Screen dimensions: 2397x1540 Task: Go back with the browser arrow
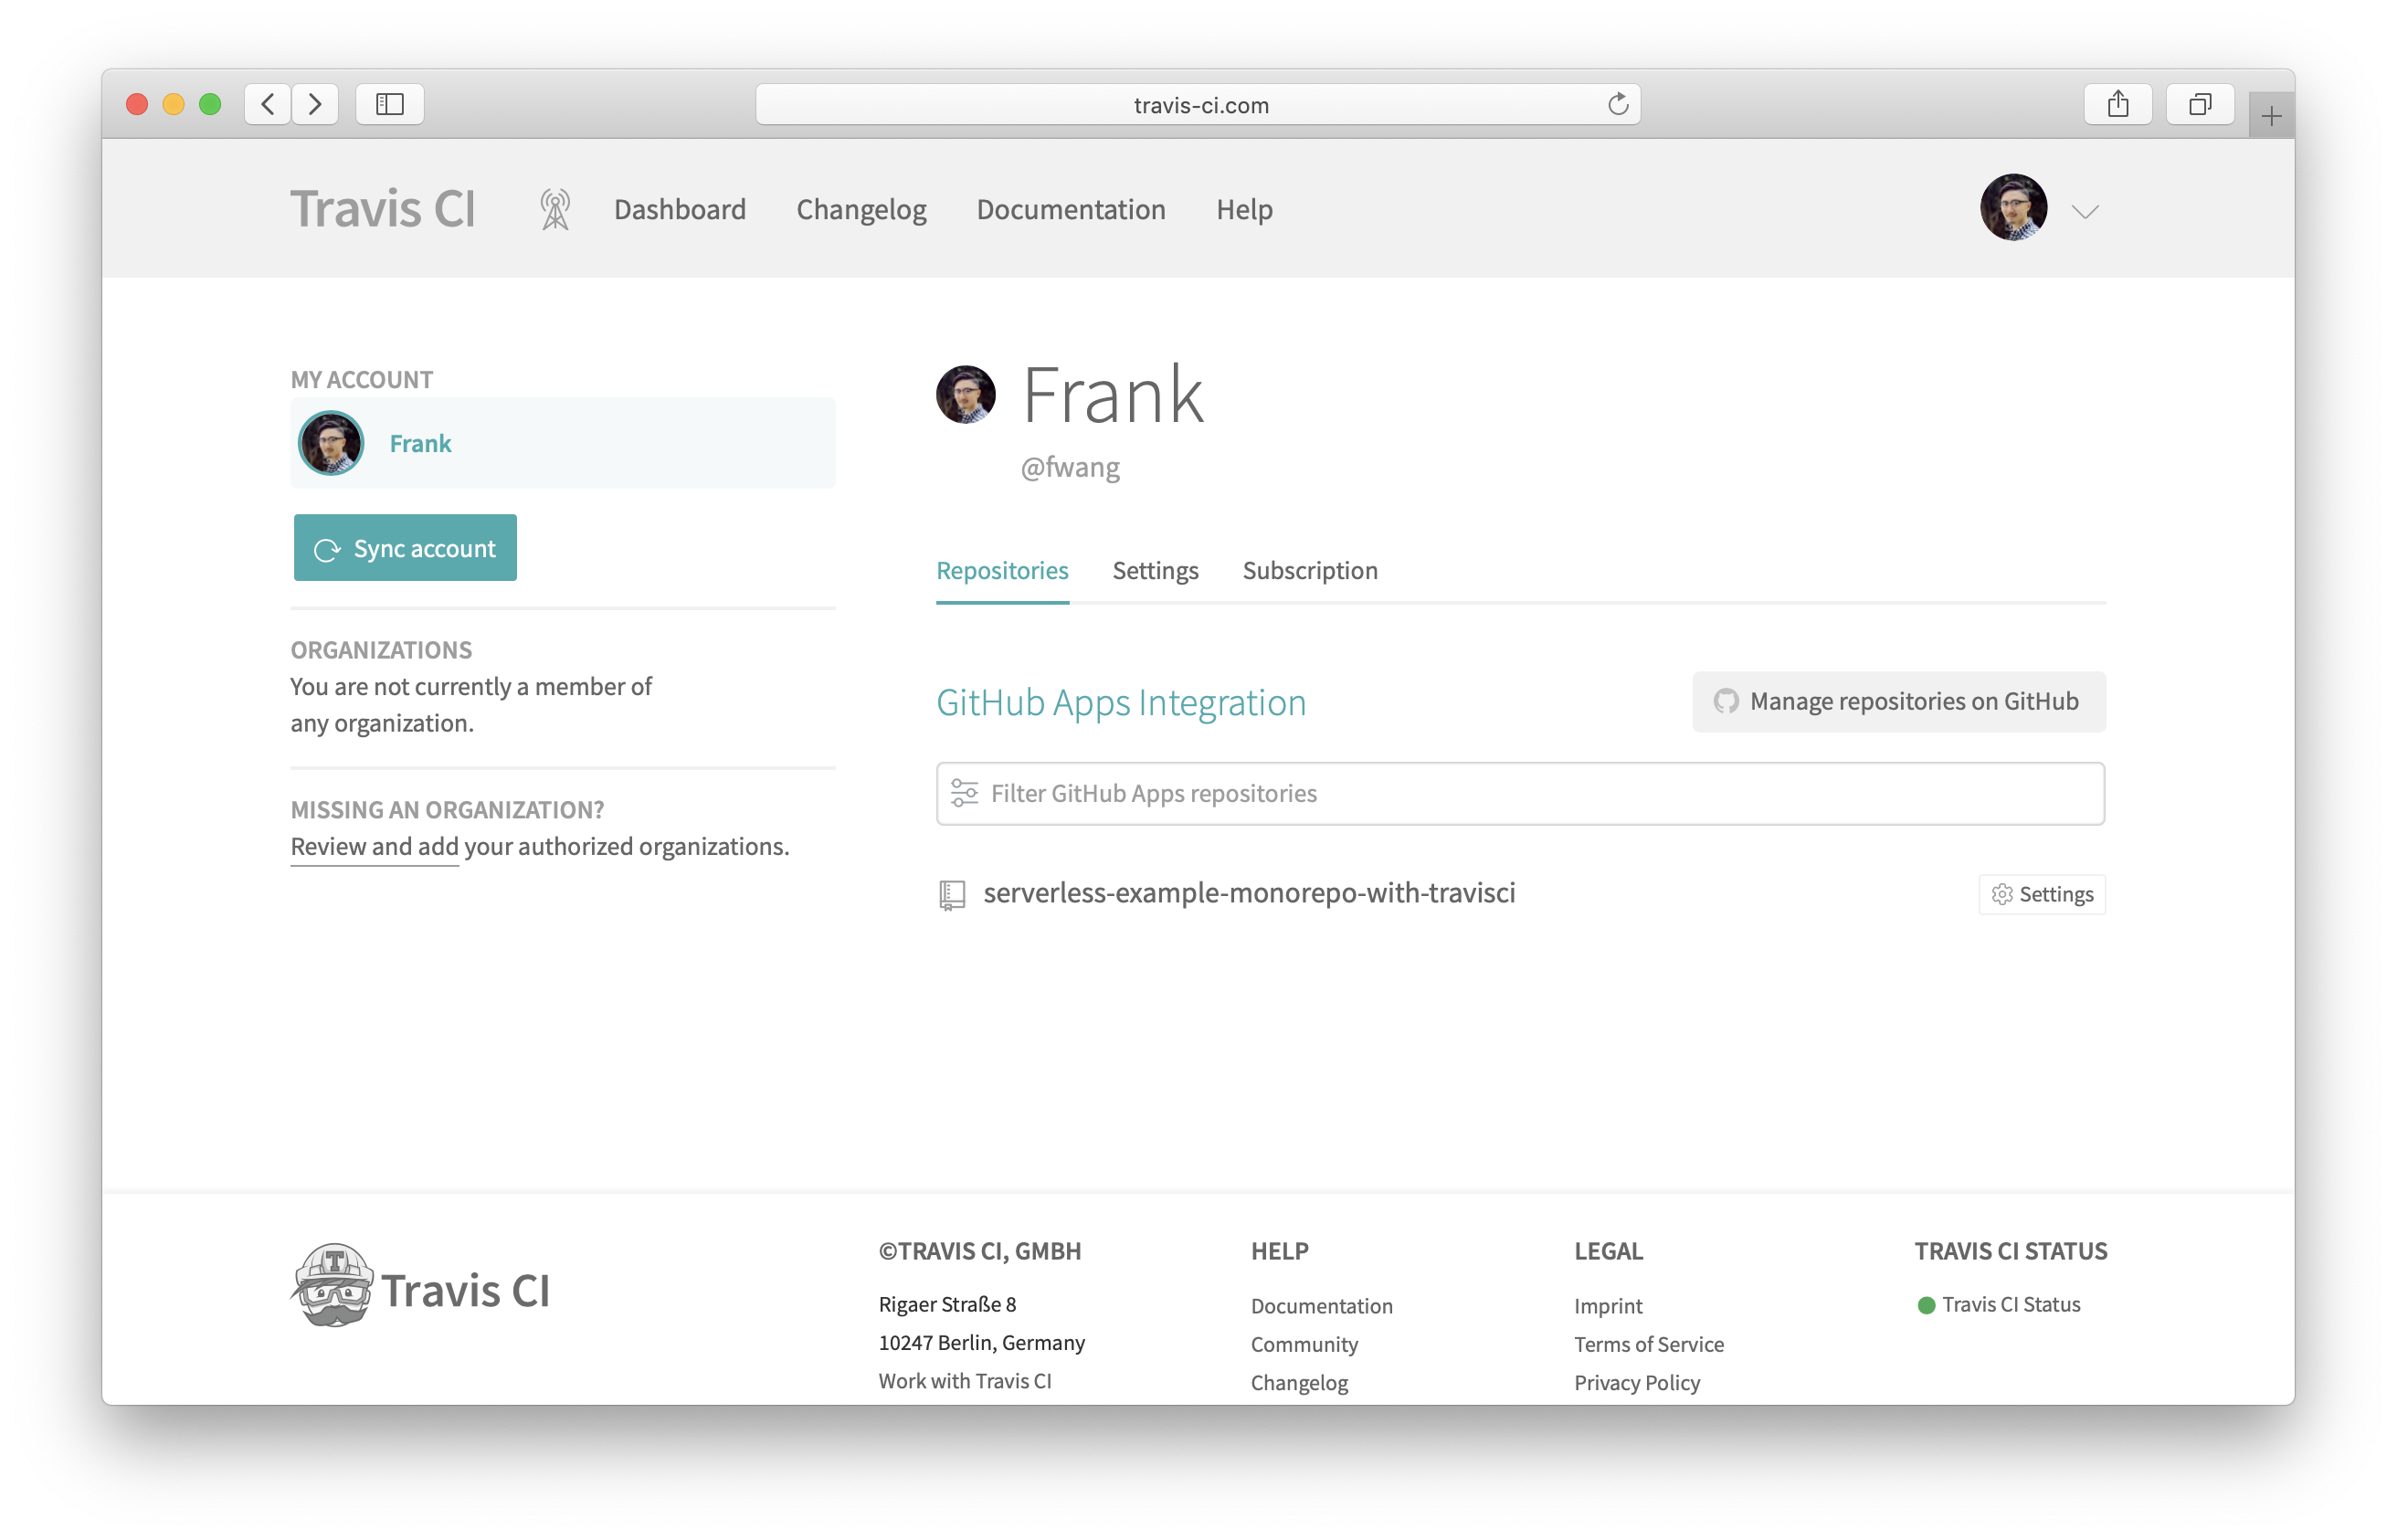pos(268,104)
